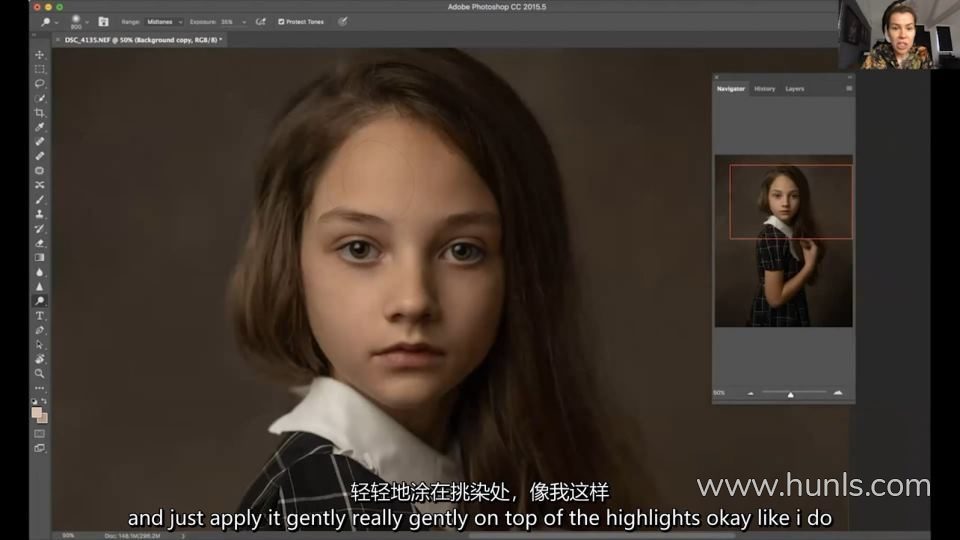Switch to the Navigator tab
960x540 pixels.
tap(730, 89)
